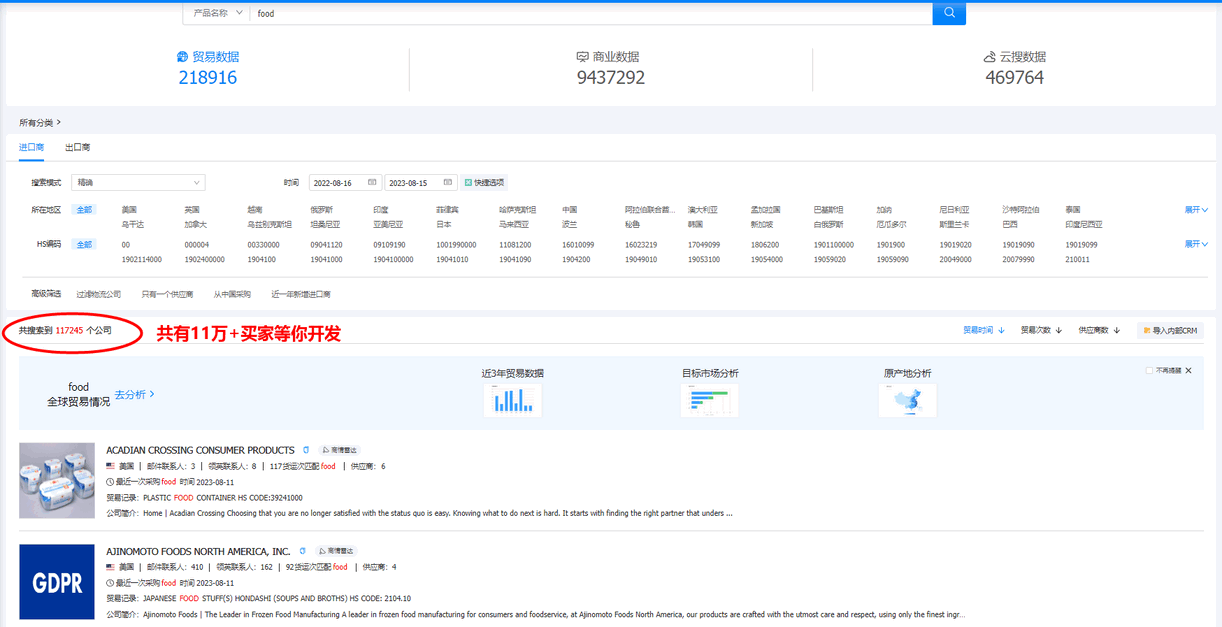Switch to the 出口商 tab
This screenshot has height=627, width=1222.
click(x=77, y=147)
